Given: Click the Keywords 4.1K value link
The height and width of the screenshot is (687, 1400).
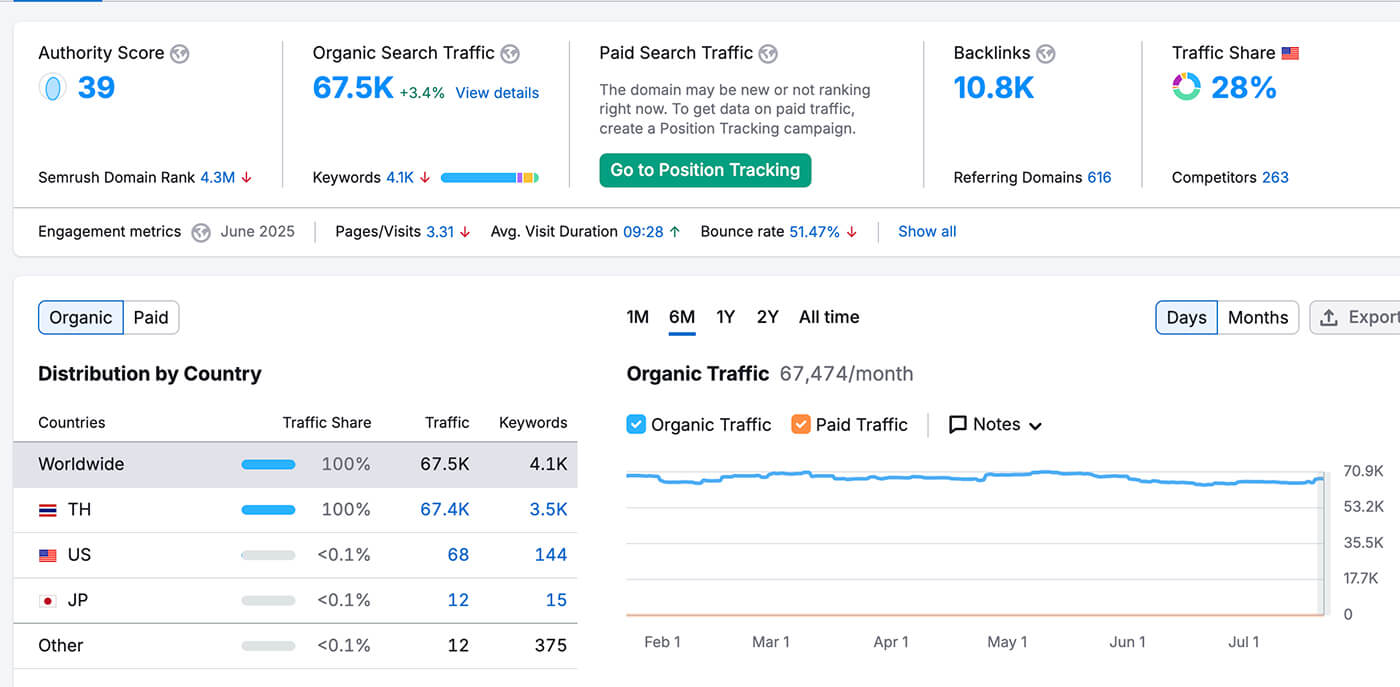Looking at the screenshot, I should pos(400,178).
